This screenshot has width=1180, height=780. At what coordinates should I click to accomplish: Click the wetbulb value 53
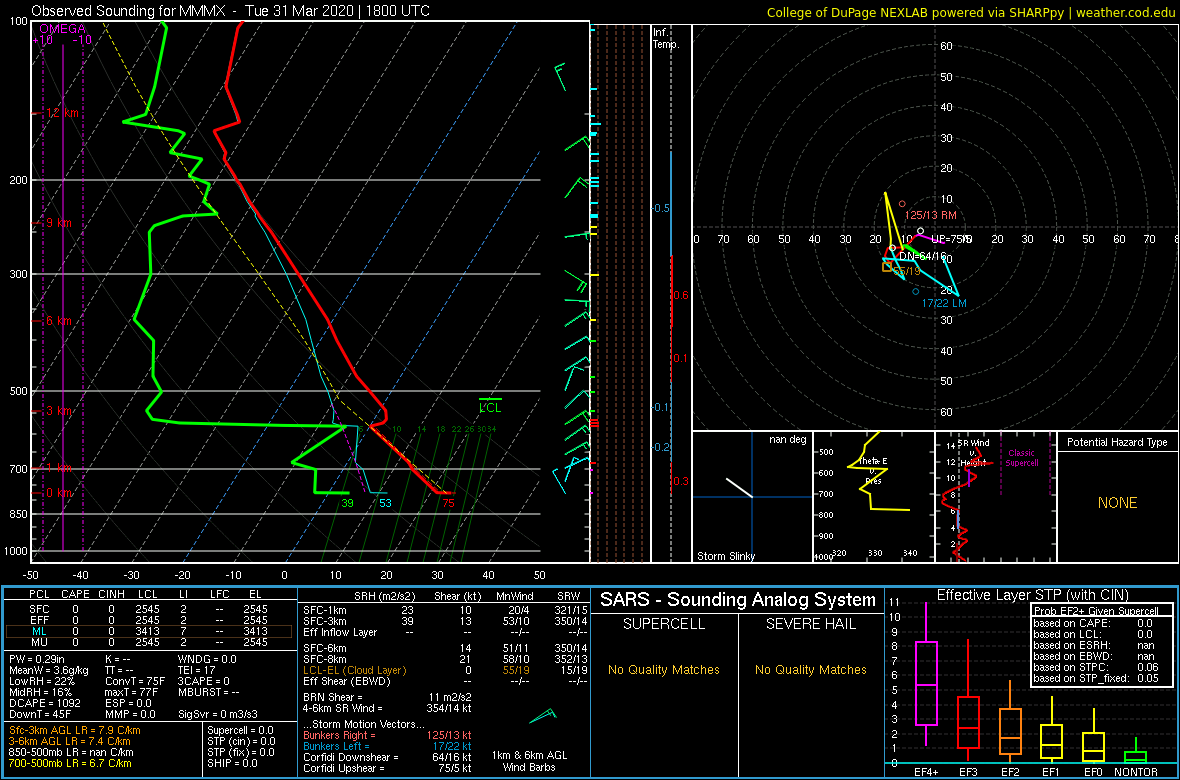pos(385,504)
